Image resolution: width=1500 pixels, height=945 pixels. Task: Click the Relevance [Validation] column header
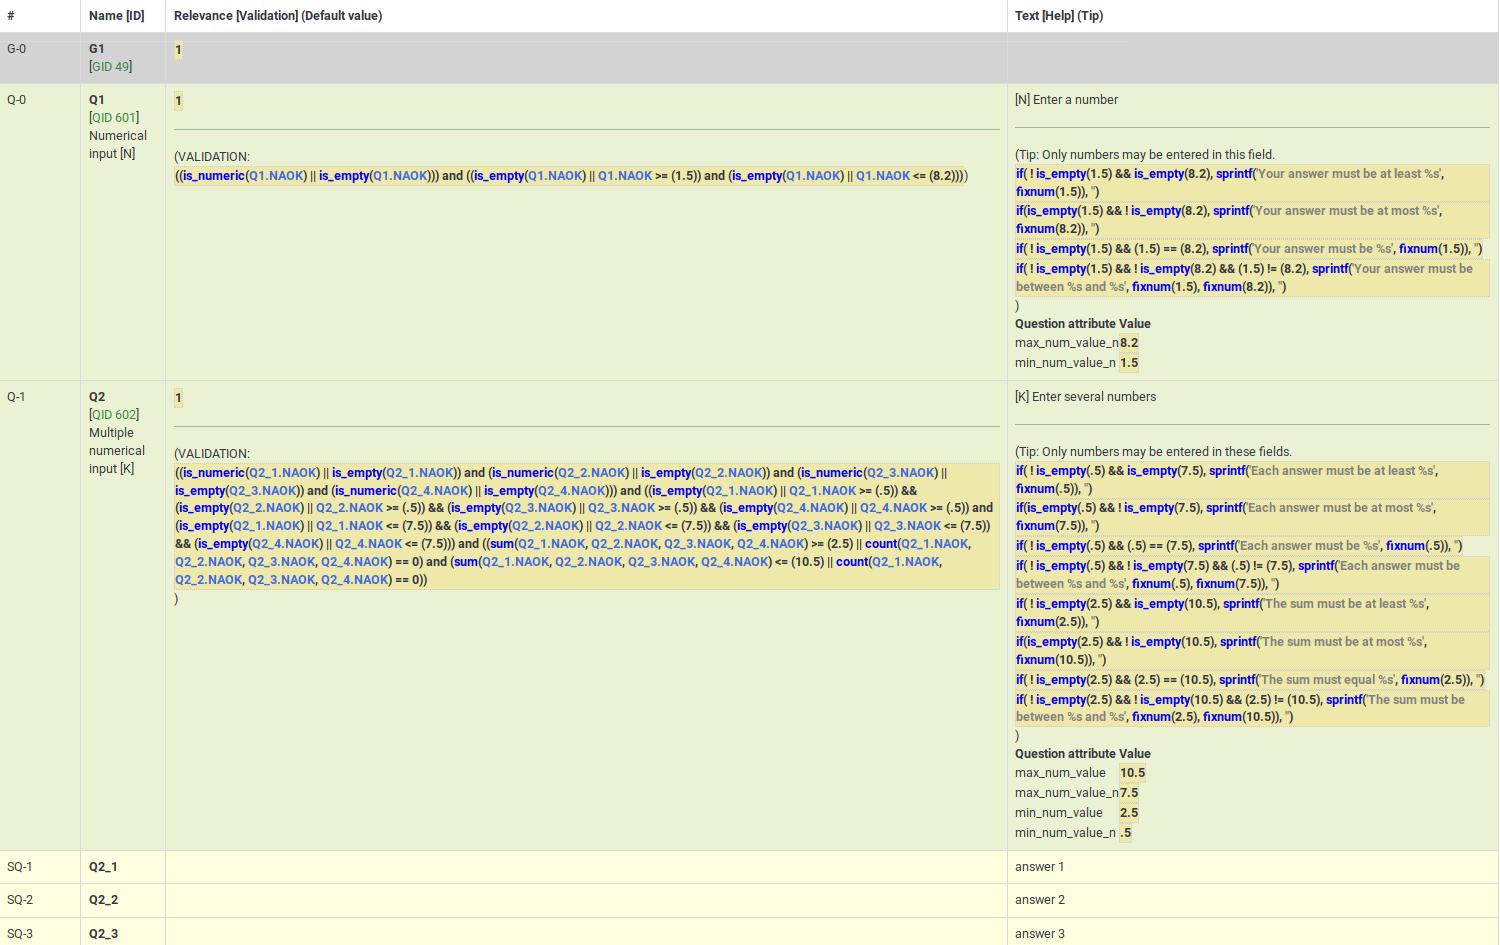pos(278,16)
